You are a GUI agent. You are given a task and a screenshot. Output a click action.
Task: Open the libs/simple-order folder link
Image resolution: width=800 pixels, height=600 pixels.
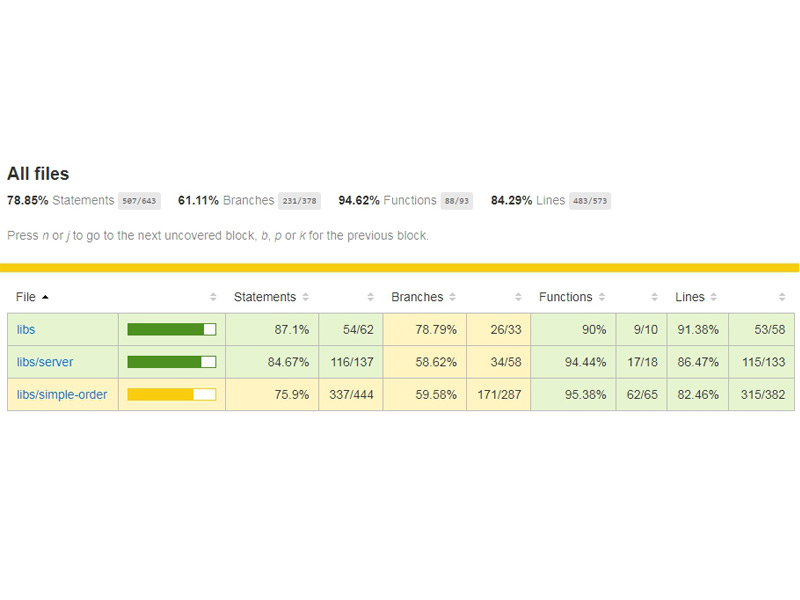(62, 394)
